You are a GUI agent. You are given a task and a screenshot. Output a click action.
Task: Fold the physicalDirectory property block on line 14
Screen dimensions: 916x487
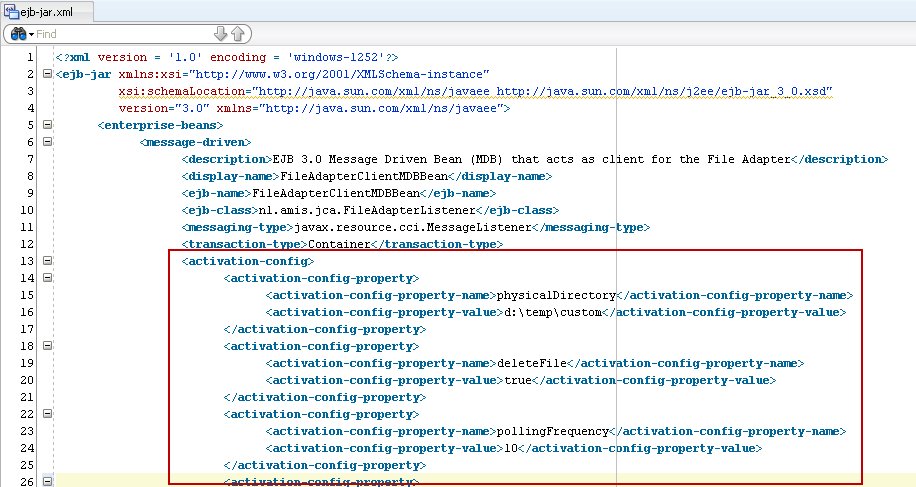[x=46, y=278]
